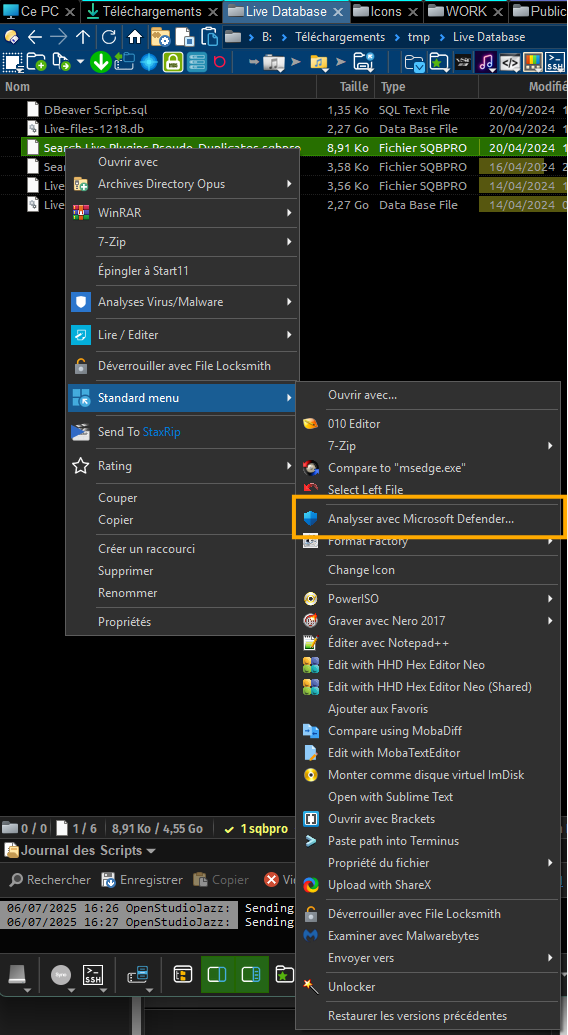Click the blue globe toolbar icon
The width and height of the screenshot is (568, 1035).
point(148,62)
